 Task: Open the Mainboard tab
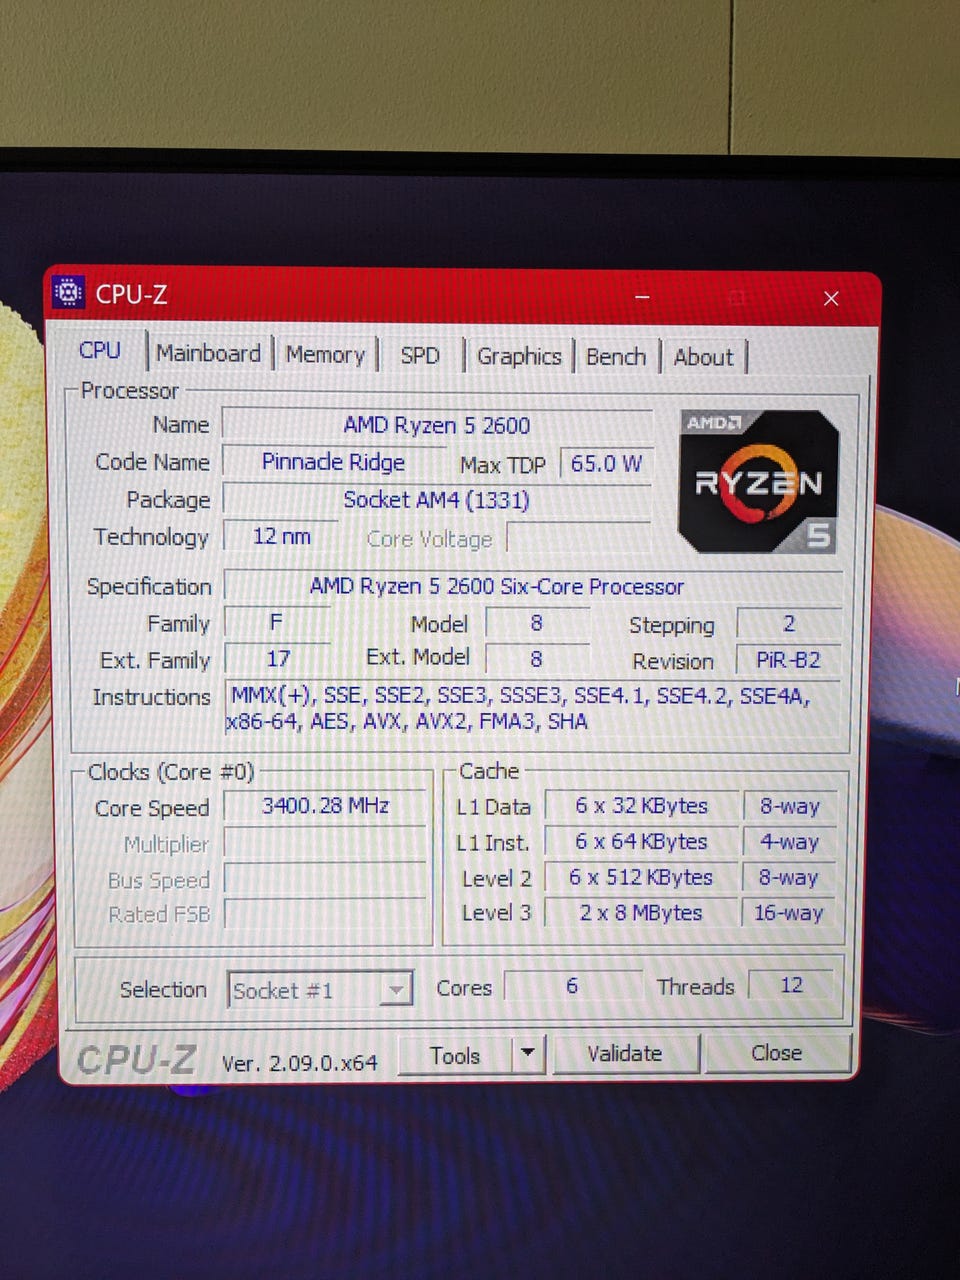[208, 353]
